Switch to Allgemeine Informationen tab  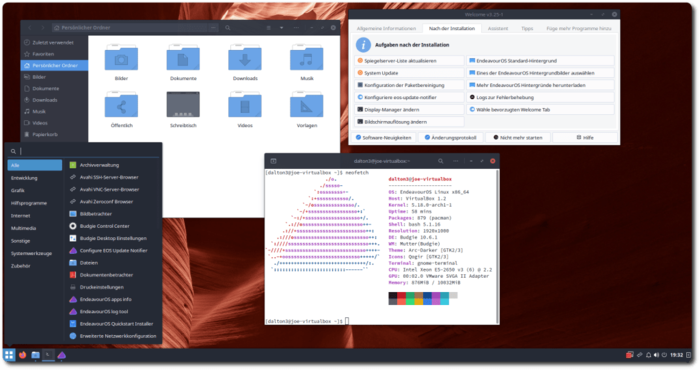click(x=387, y=29)
